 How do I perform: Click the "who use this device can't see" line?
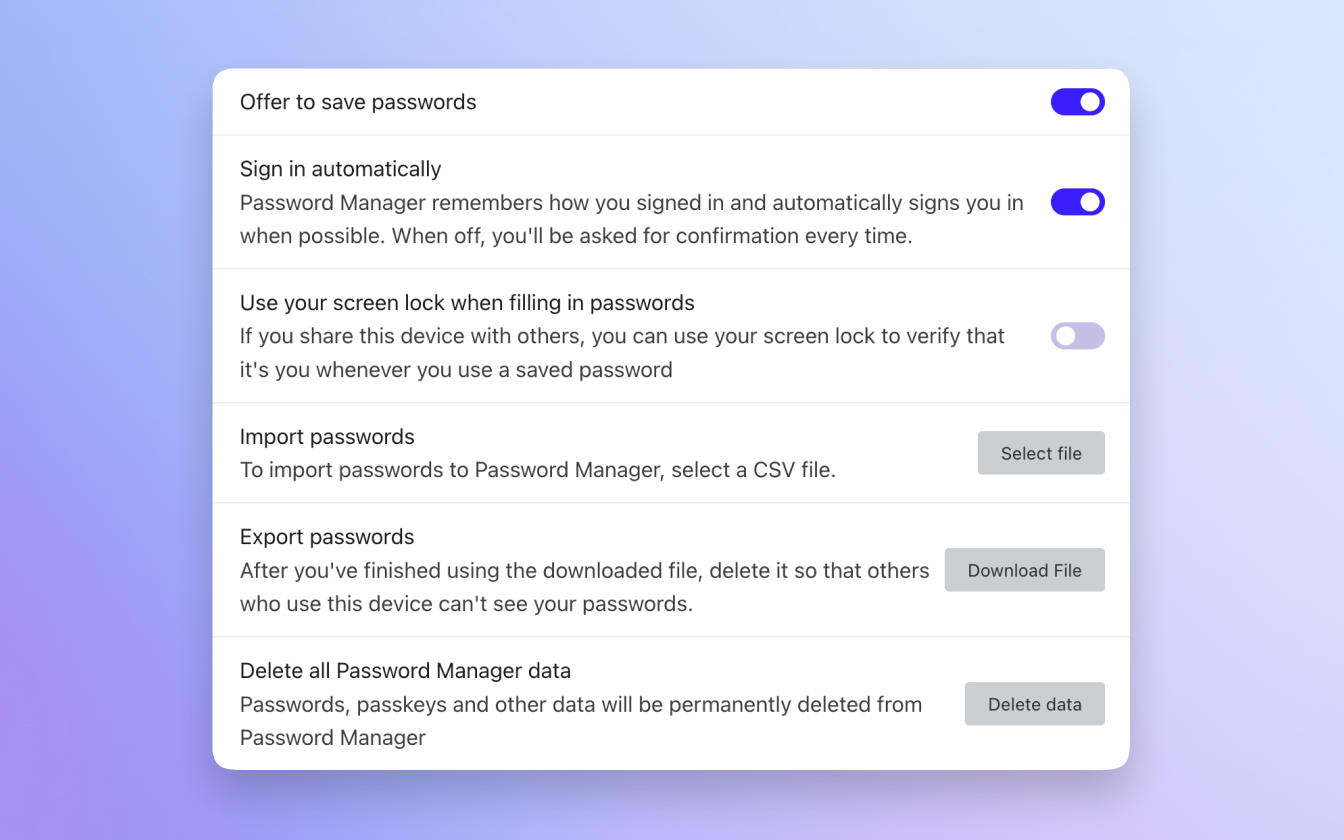pos(466,604)
